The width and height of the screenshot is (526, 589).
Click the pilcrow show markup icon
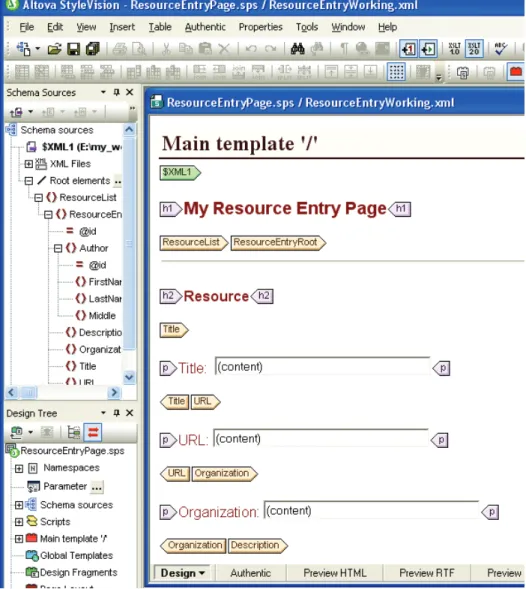[x=343, y=49]
